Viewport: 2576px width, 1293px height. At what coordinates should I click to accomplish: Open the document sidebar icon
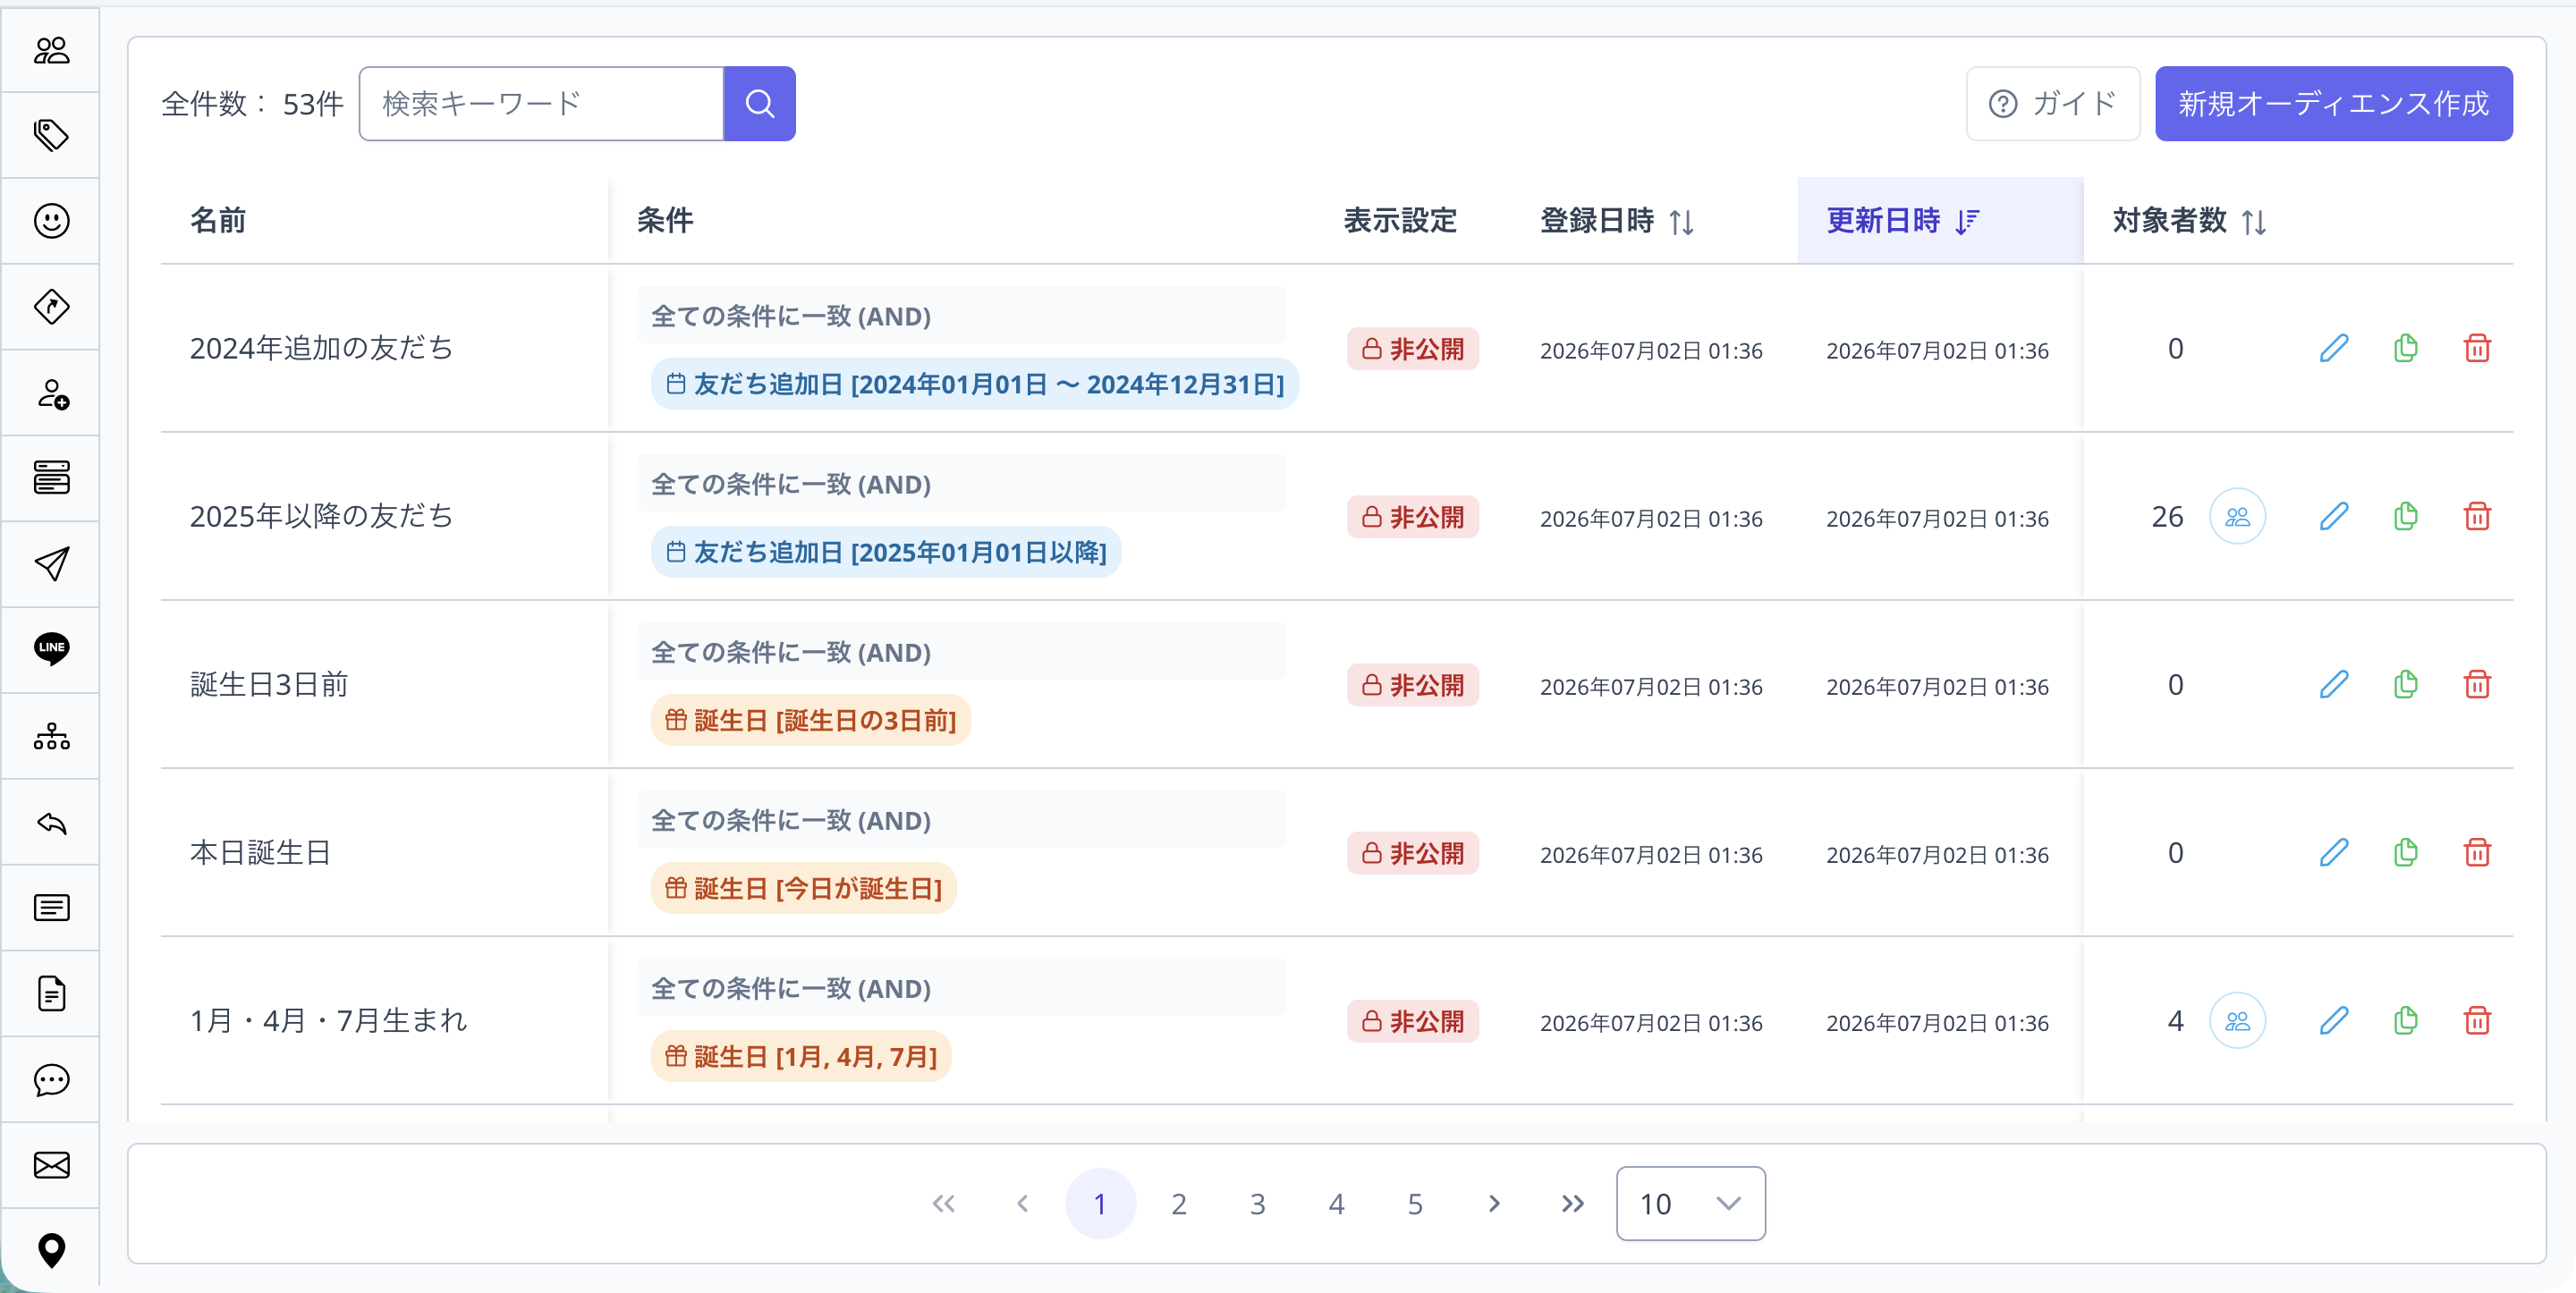(51, 993)
